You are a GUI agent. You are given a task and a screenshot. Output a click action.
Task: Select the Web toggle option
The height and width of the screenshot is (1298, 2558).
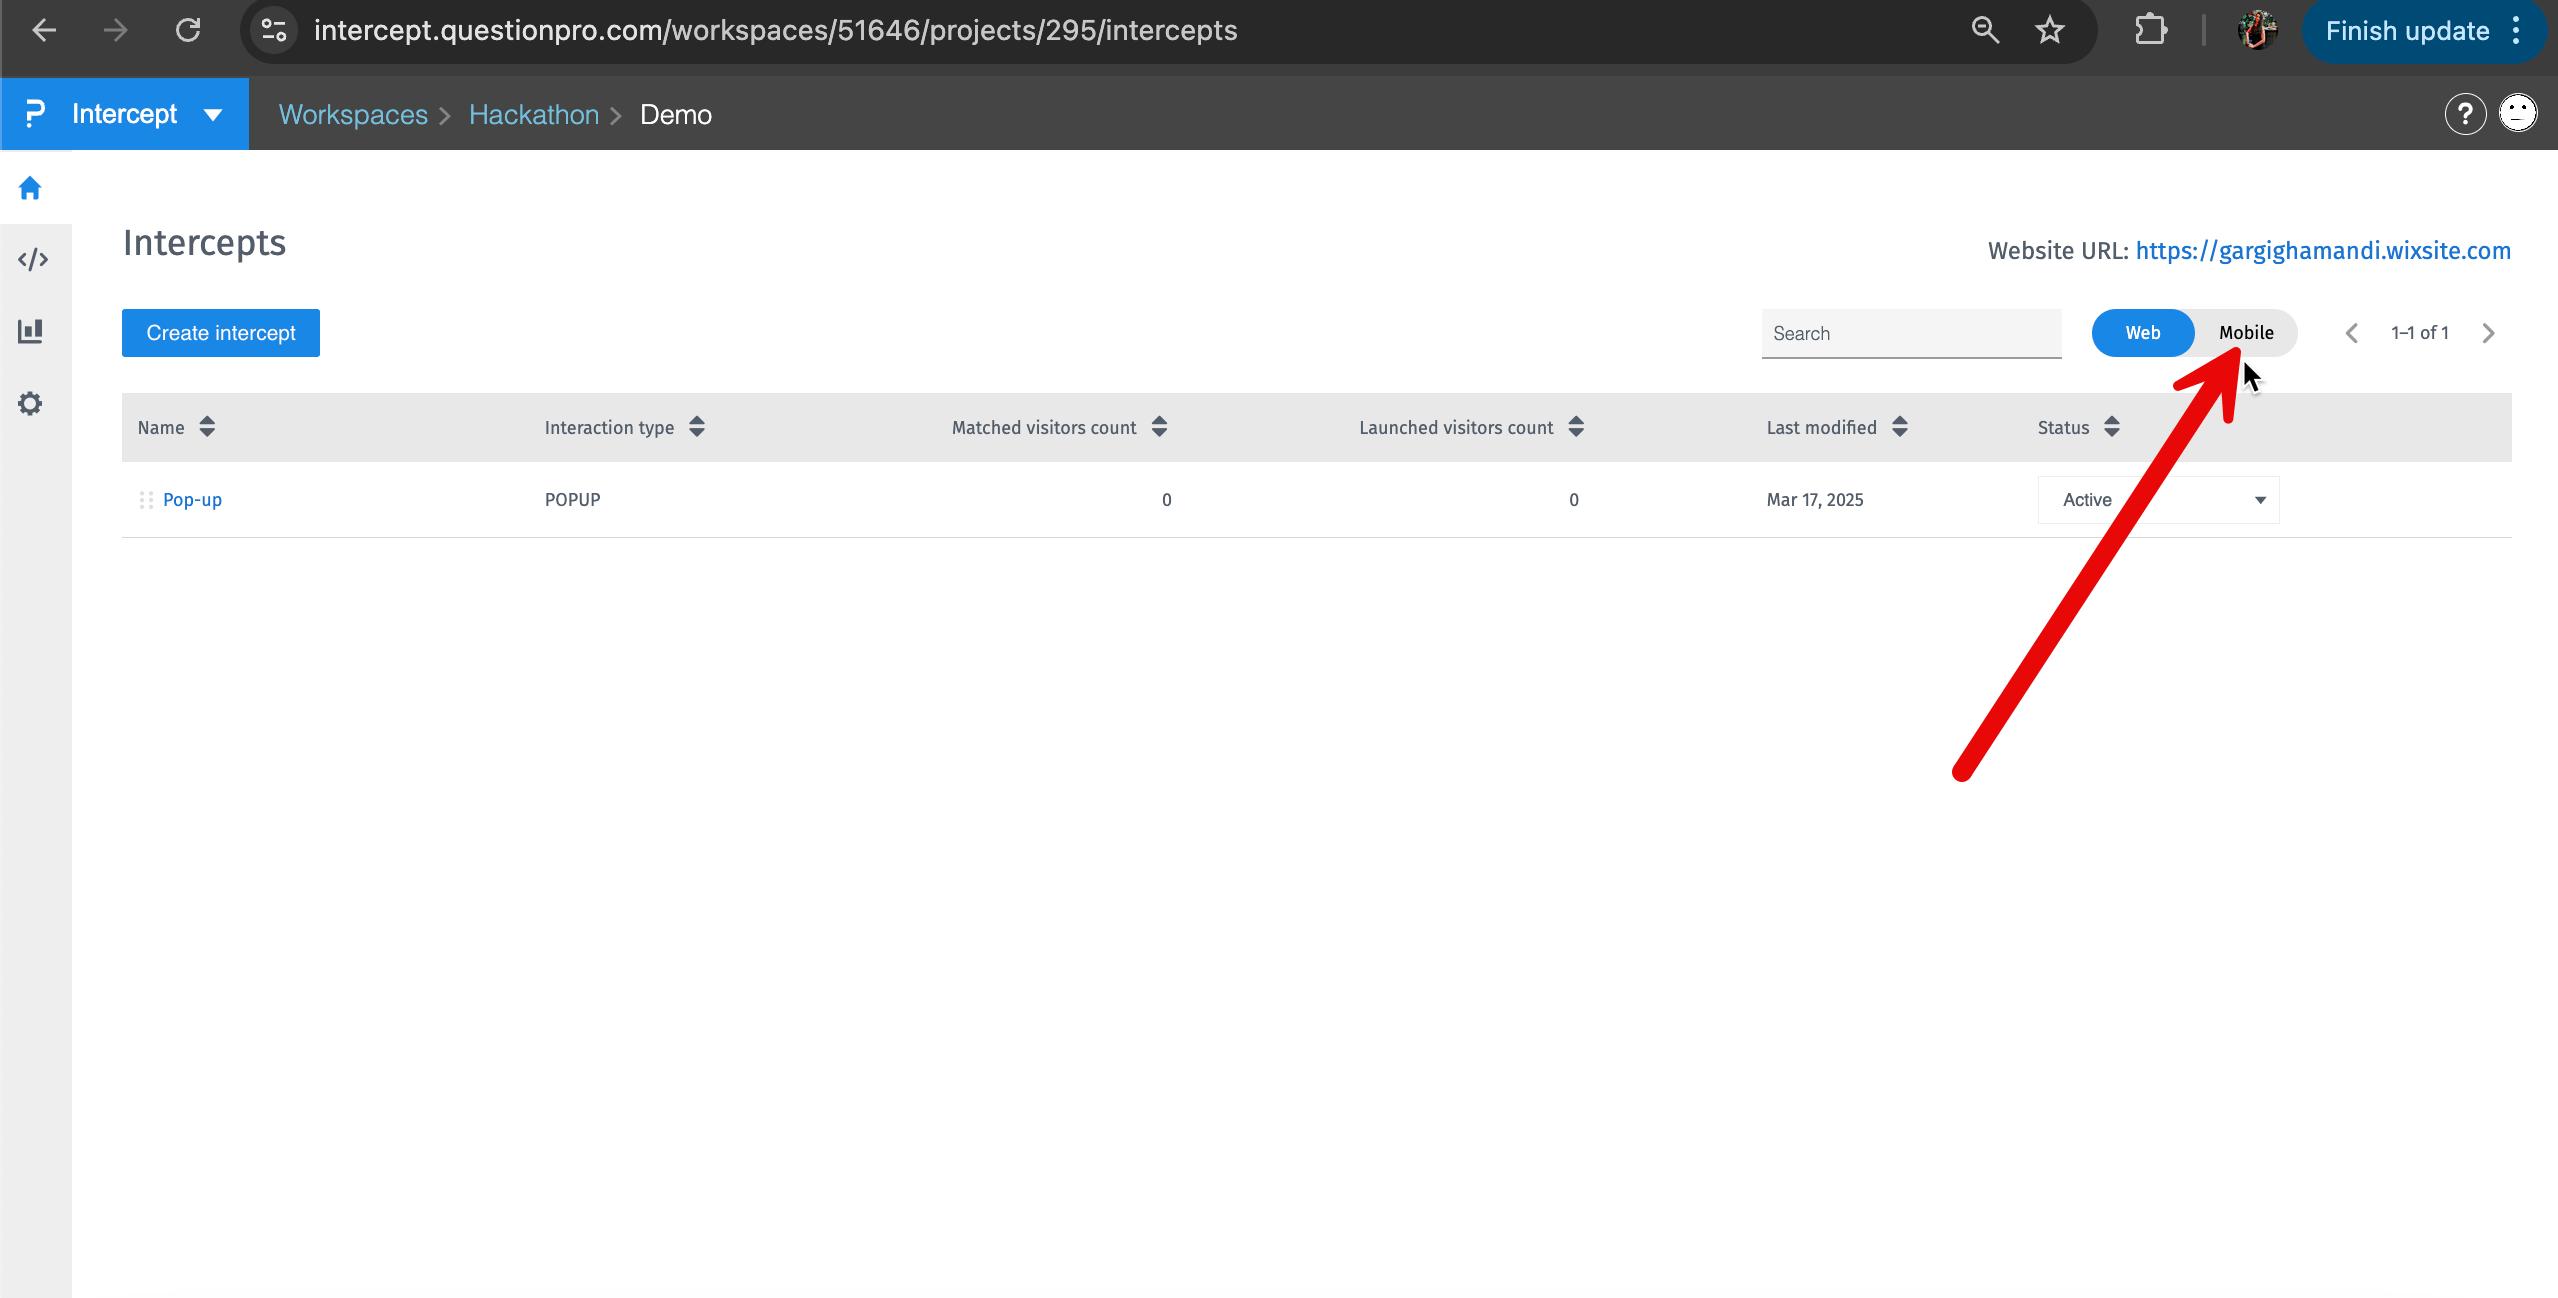click(2142, 333)
